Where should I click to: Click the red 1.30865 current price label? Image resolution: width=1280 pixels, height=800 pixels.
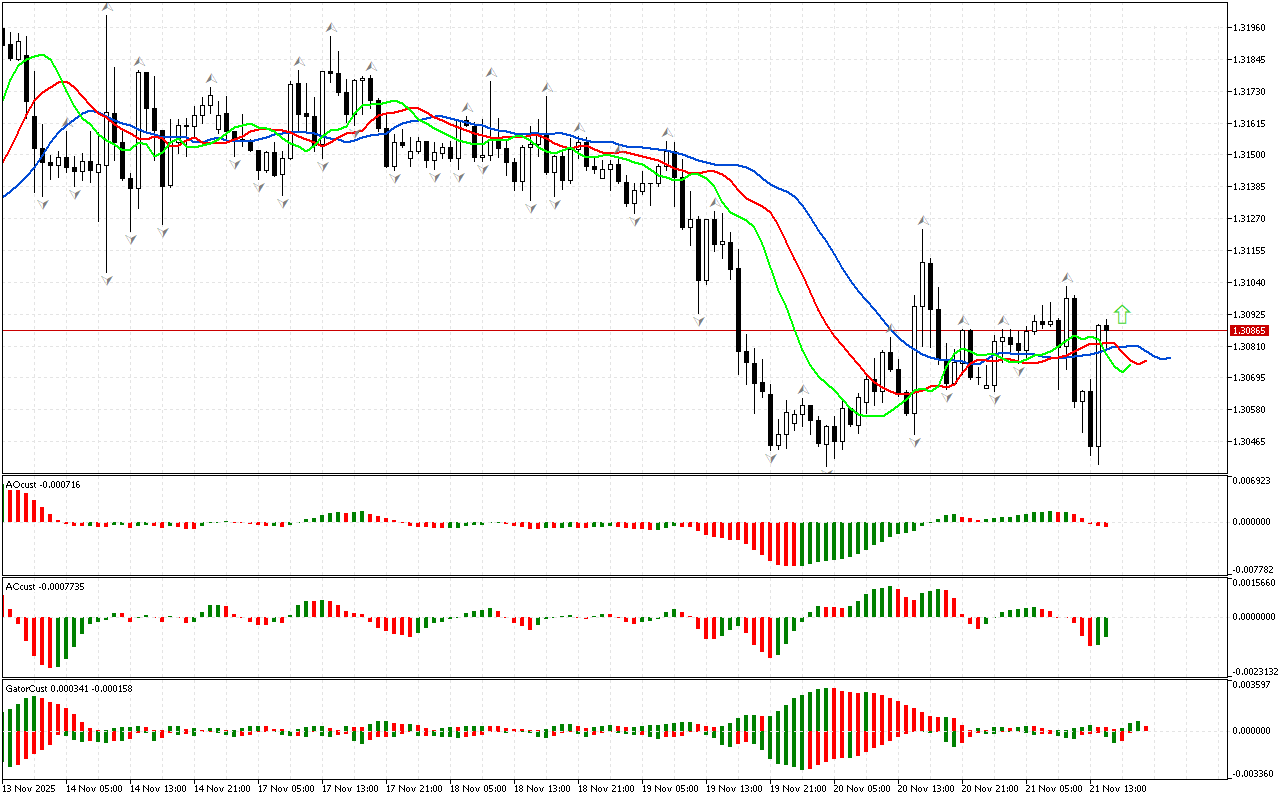click(x=1249, y=330)
